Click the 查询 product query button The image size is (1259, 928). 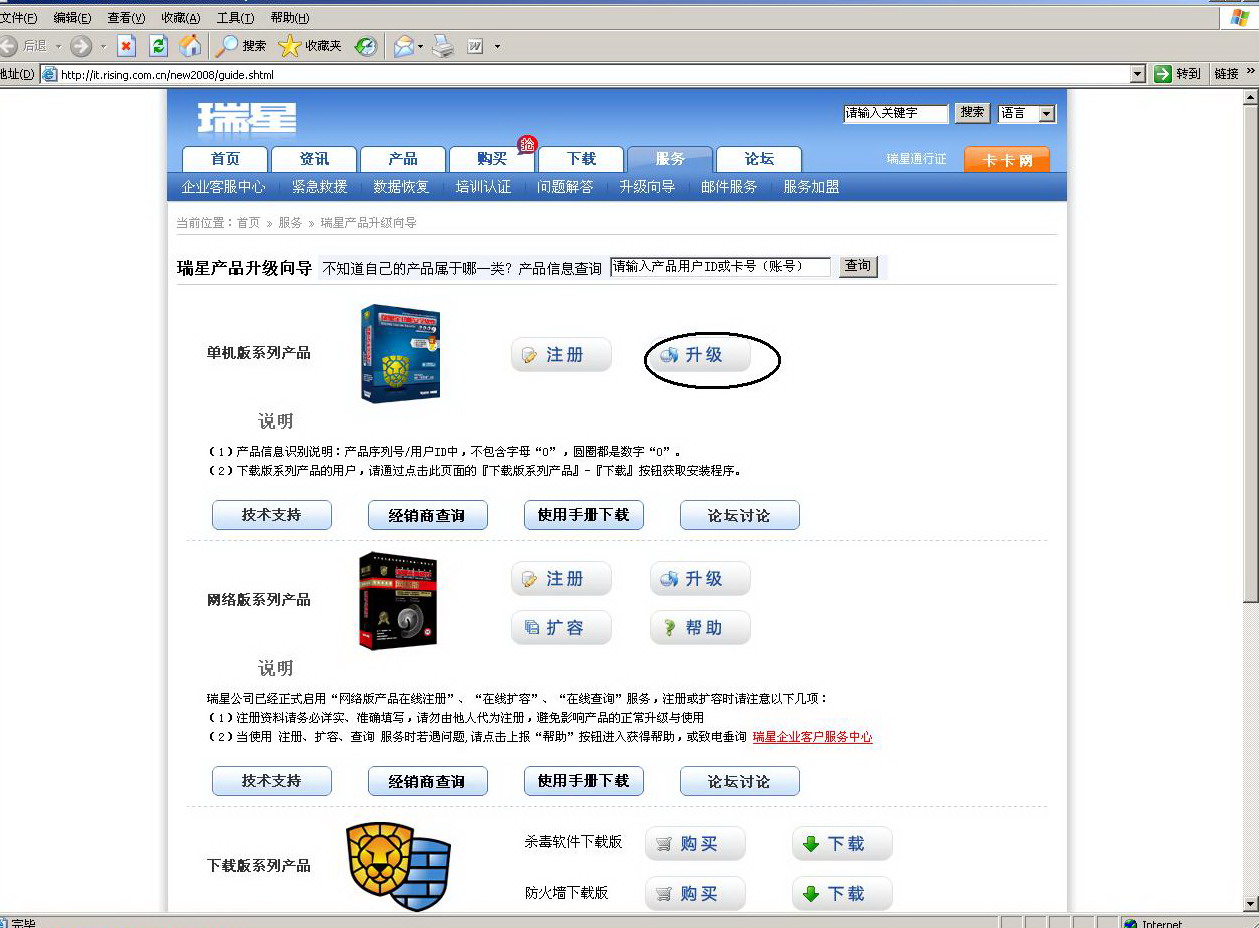coord(858,267)
